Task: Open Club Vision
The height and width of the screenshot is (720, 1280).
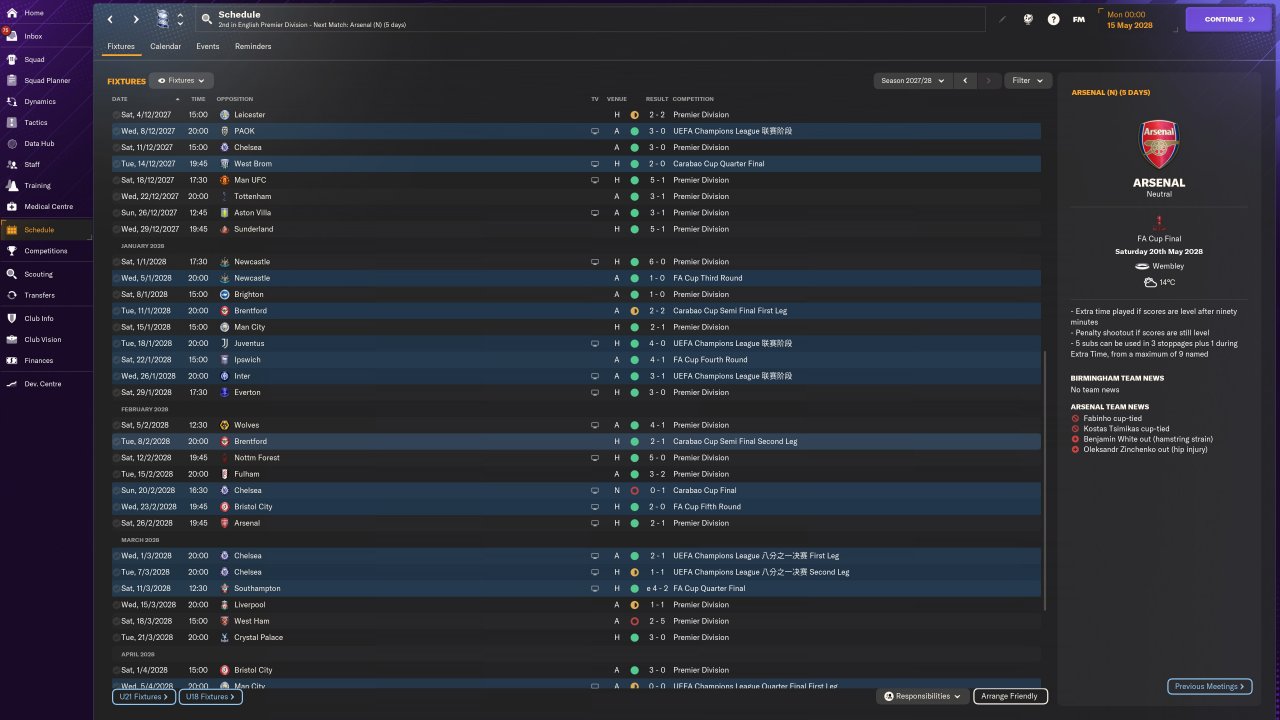Action: [46, 339]
